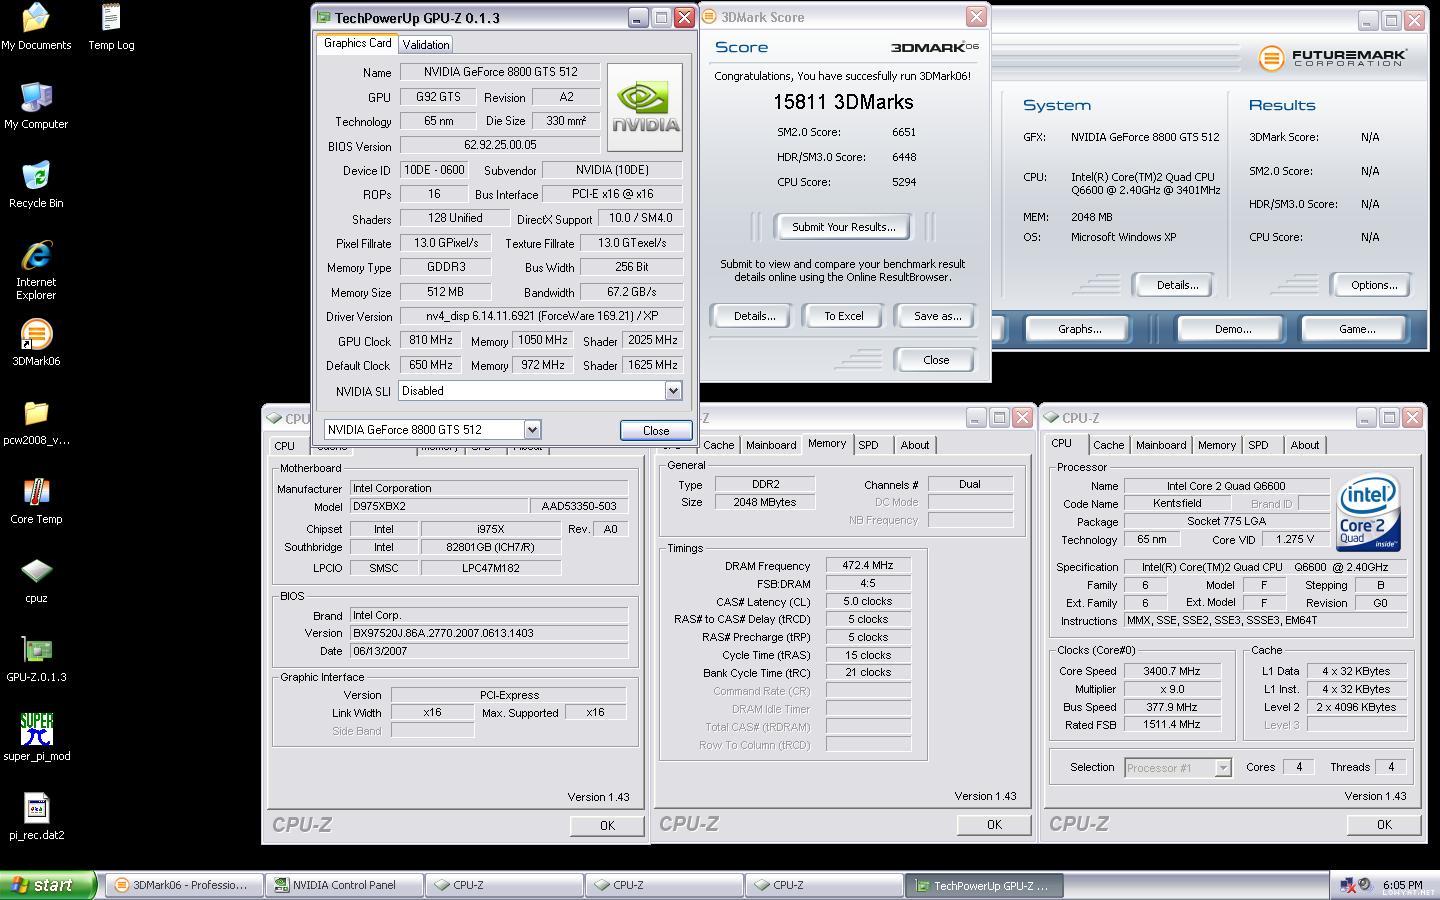Click Close button in GPU-Z window
The width and height of the screenshot is (1440, 900).
pyautogui.click(x=656, y=430)
